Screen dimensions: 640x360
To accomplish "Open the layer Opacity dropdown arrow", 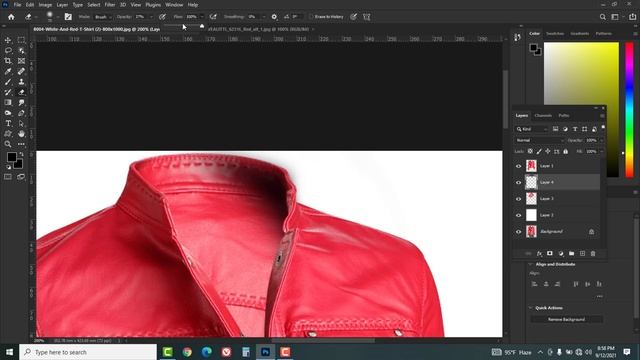I will pyautogui.click(x=601, y=140).
